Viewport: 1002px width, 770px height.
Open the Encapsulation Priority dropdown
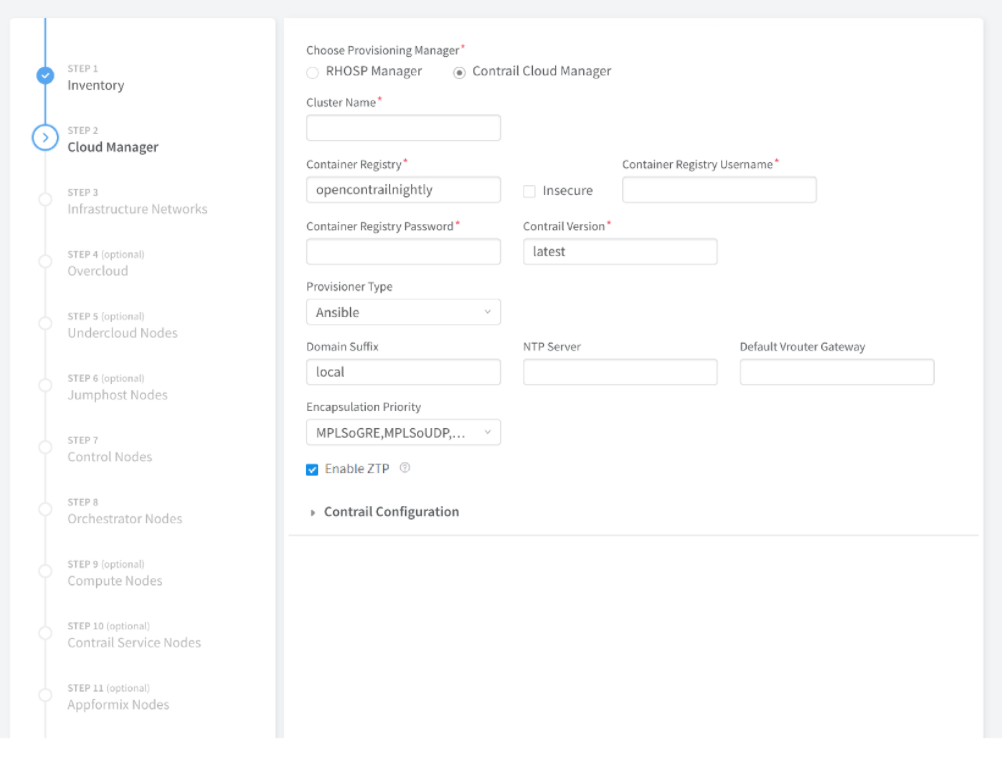402,432
